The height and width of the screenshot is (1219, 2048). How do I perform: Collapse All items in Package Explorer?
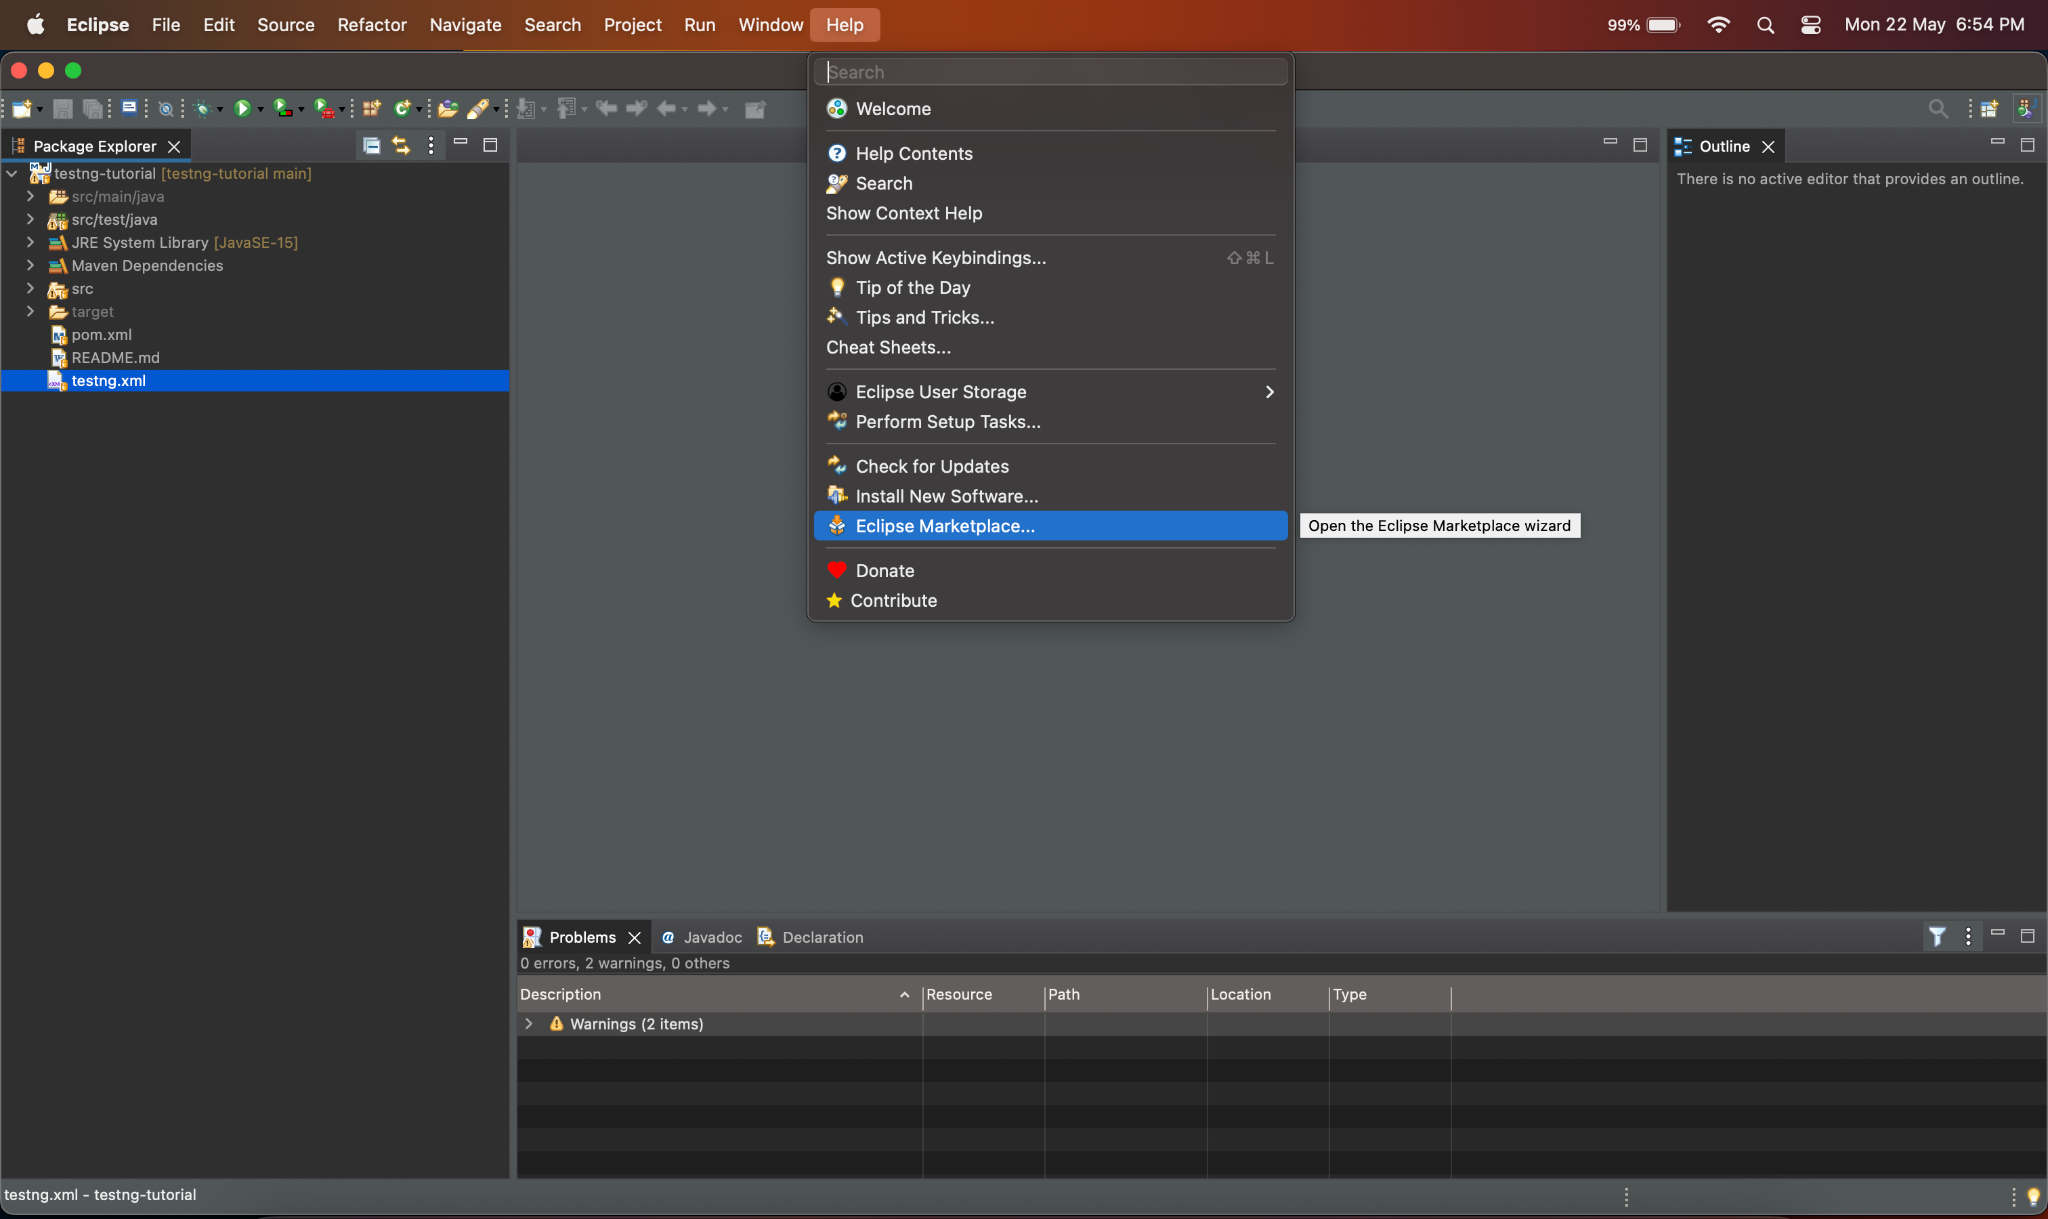[370, 145]
